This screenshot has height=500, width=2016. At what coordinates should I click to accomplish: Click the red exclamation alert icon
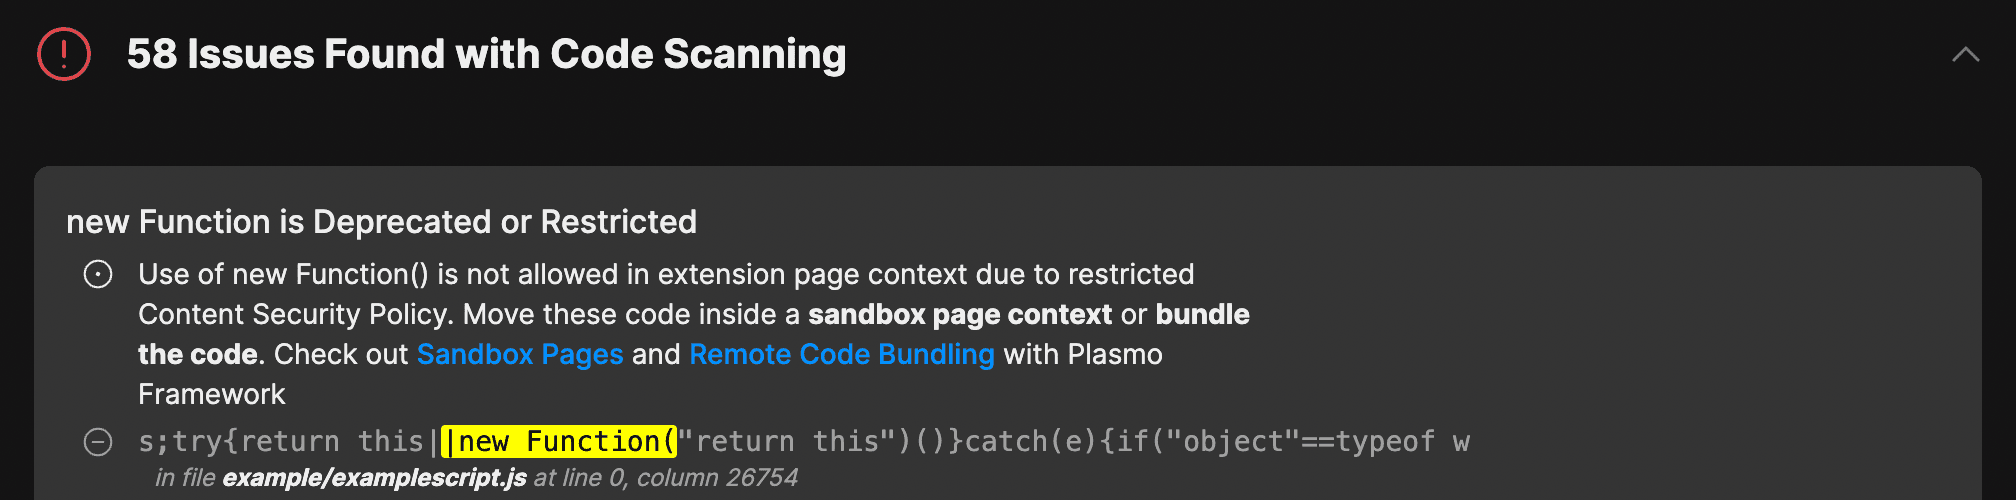[64, 54]
